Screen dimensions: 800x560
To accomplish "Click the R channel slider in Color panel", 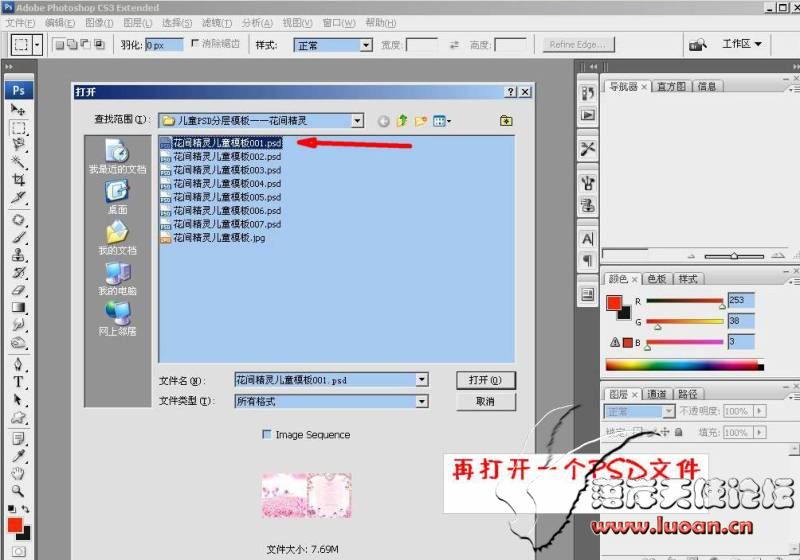I will click(685, 301).
